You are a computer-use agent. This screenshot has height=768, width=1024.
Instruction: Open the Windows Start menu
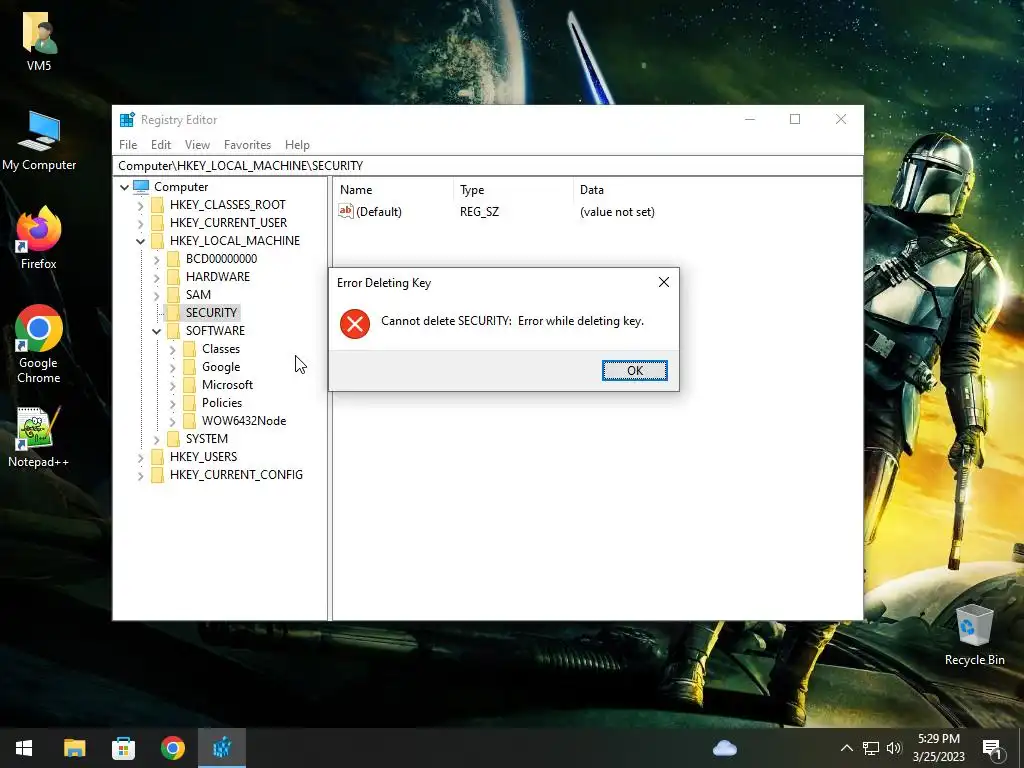click(24, 748)
